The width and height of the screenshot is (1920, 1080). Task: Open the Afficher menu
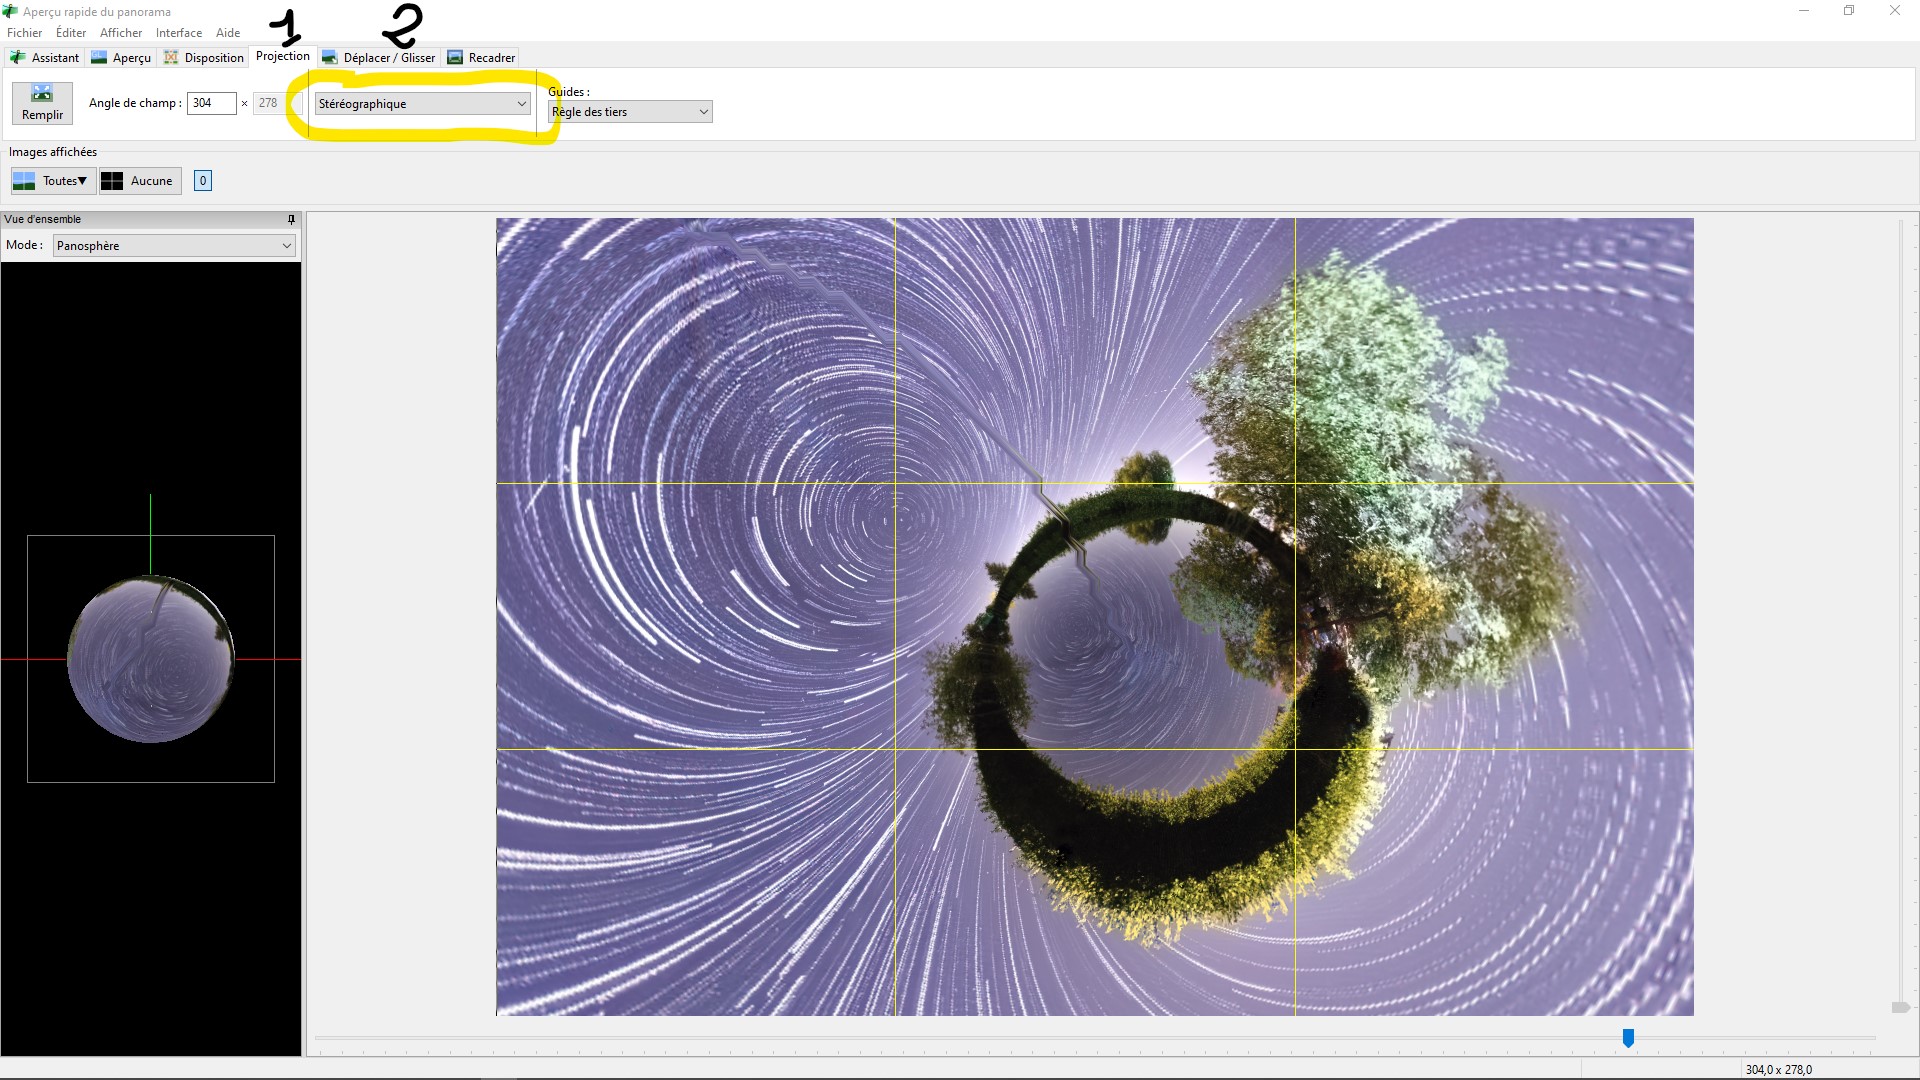point(121,33)
